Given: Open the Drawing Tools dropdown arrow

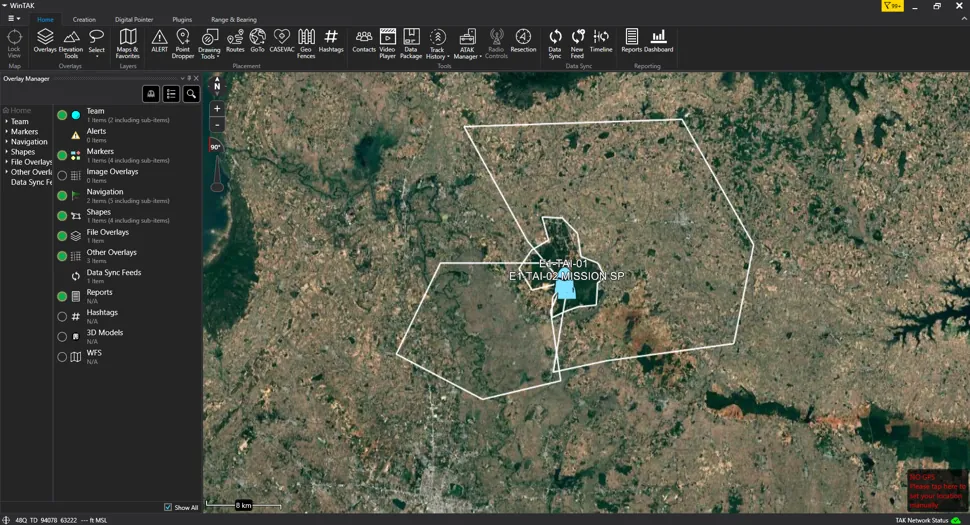Looking at the screenshot, I should pos(219,57).
